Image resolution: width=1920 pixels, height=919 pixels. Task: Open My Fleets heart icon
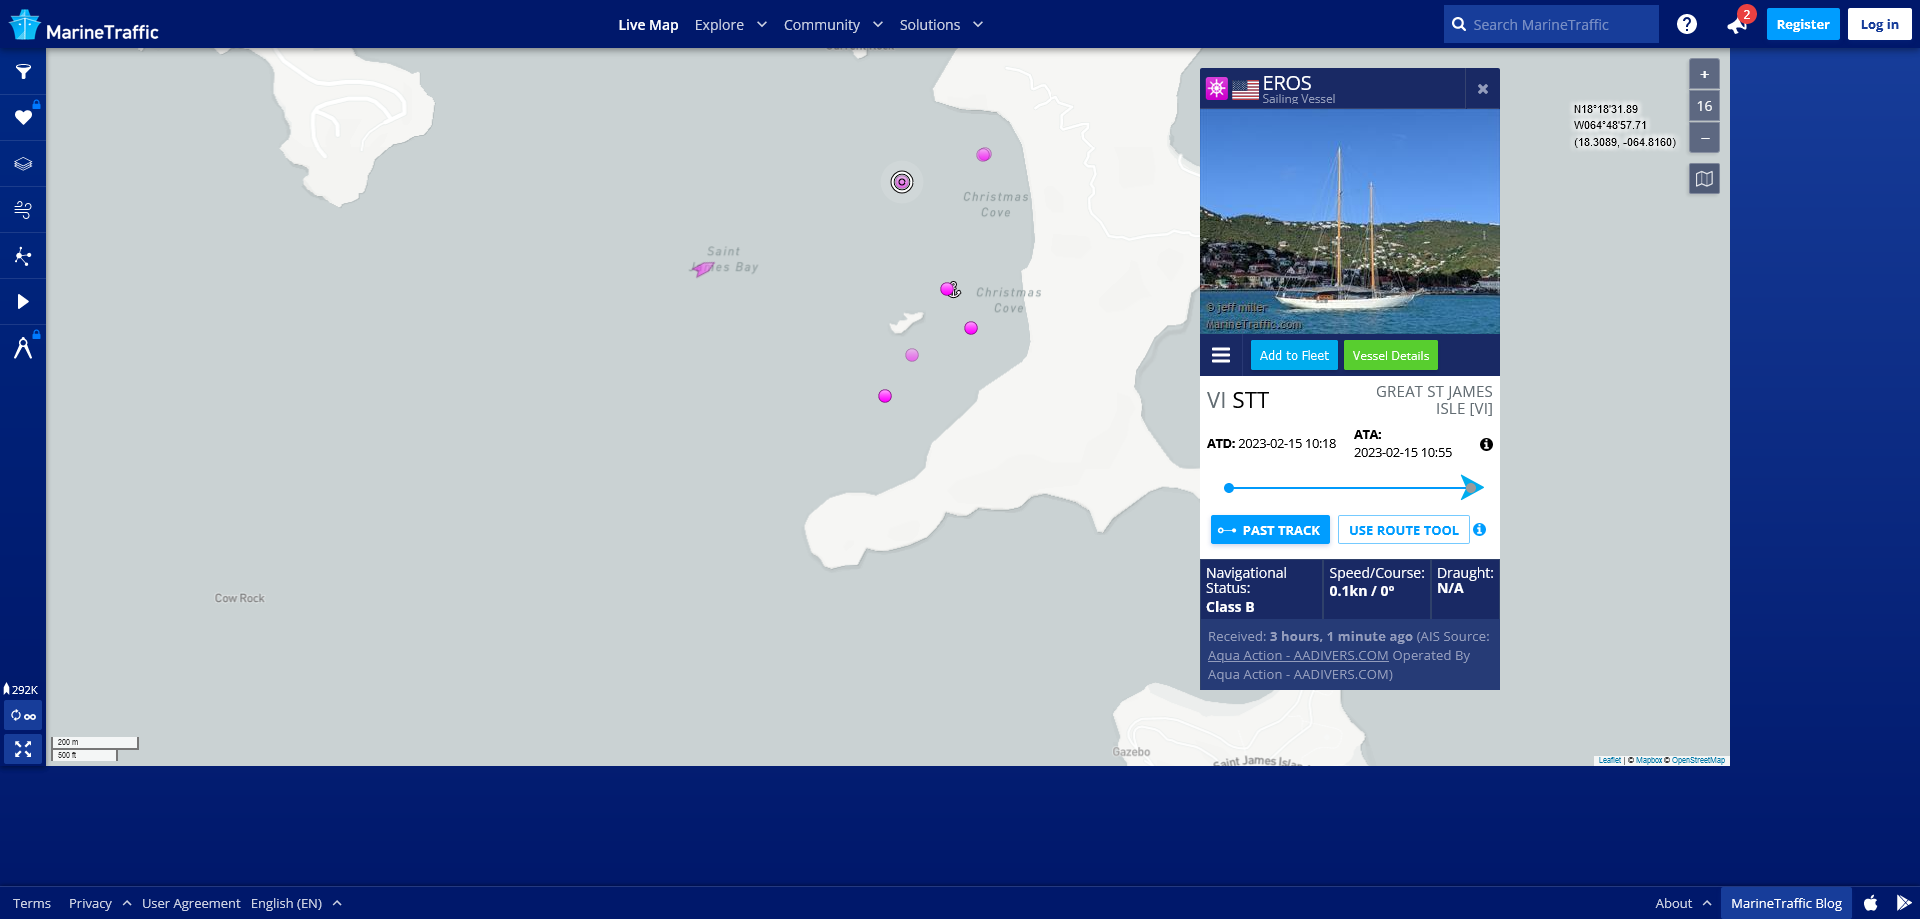click(23, 118)
